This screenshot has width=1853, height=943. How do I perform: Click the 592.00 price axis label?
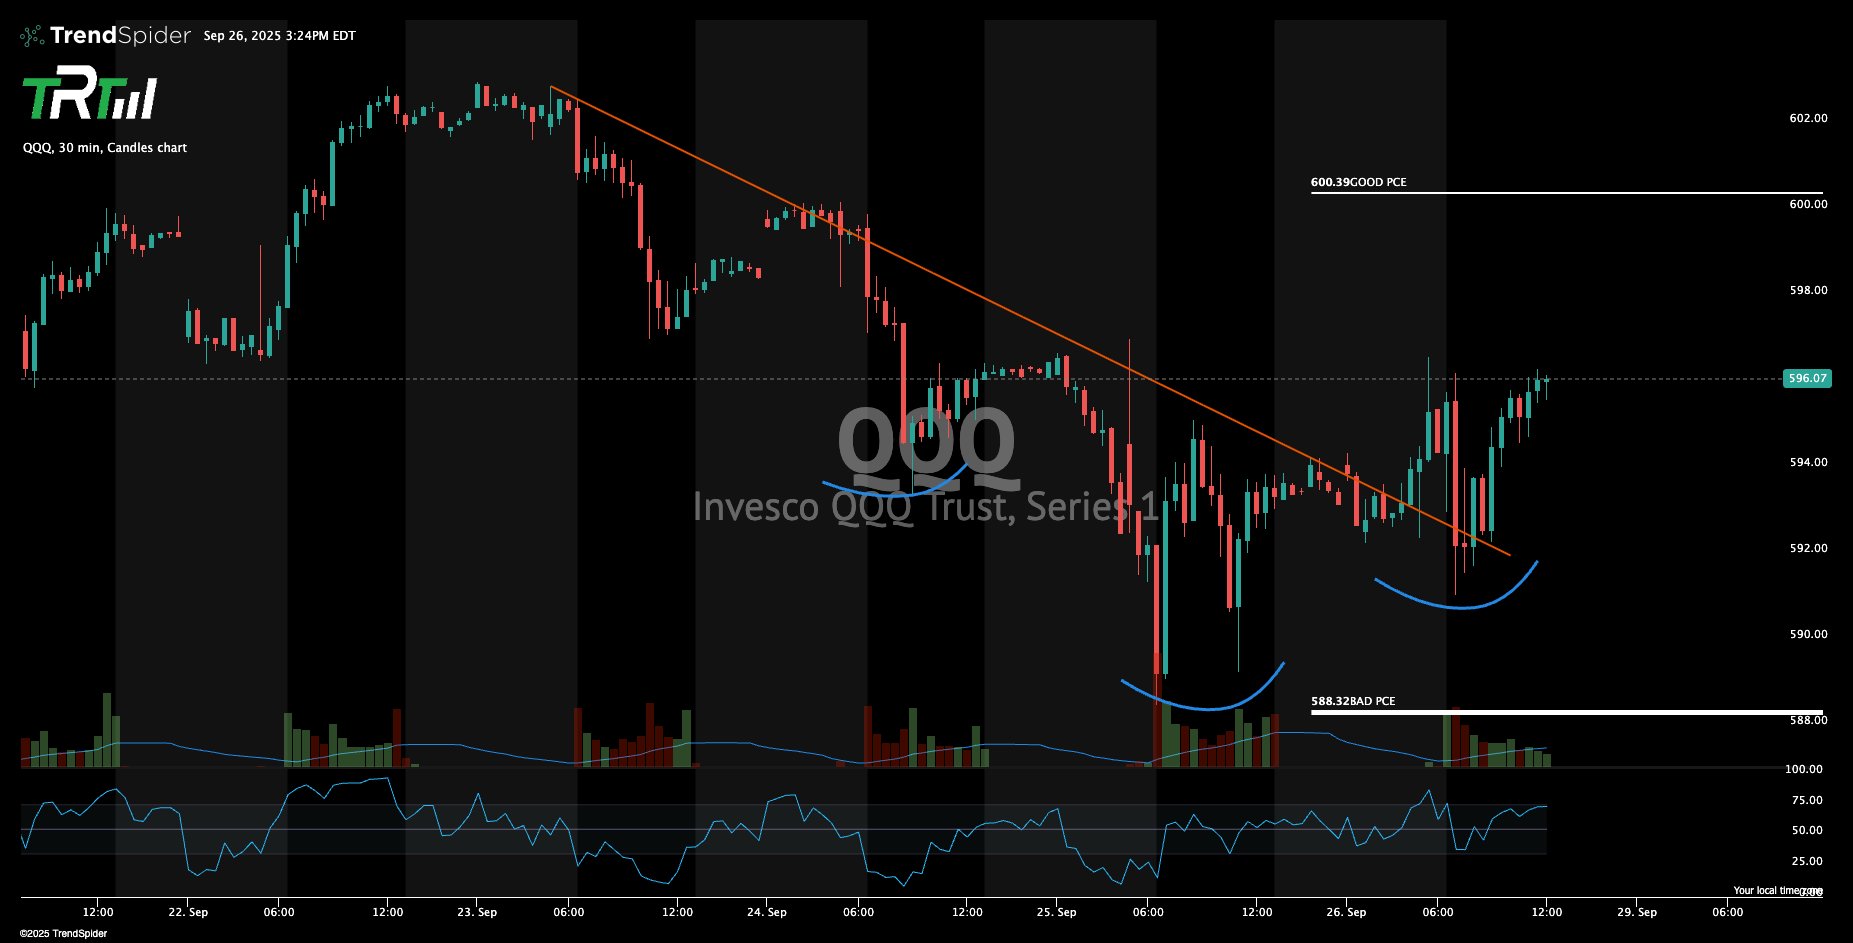coord(1808,548)
